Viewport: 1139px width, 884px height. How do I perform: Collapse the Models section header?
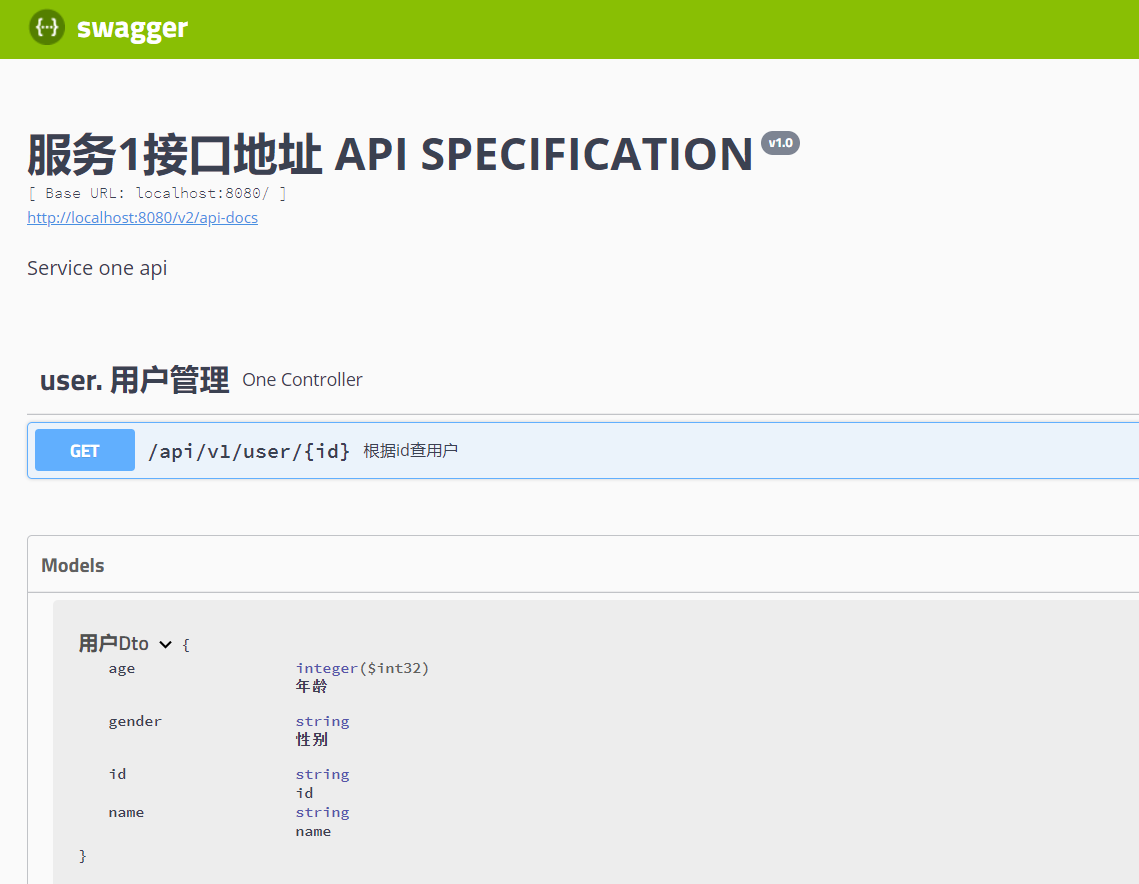(73, 565)
